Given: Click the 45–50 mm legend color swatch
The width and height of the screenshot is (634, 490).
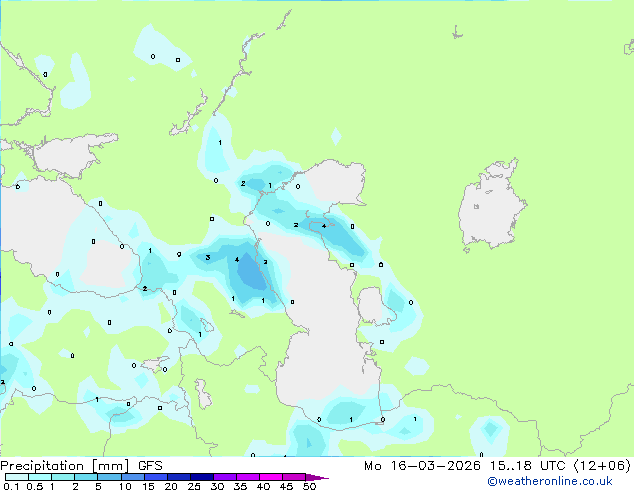Looking at the screenshot, I should pos(294,477).
